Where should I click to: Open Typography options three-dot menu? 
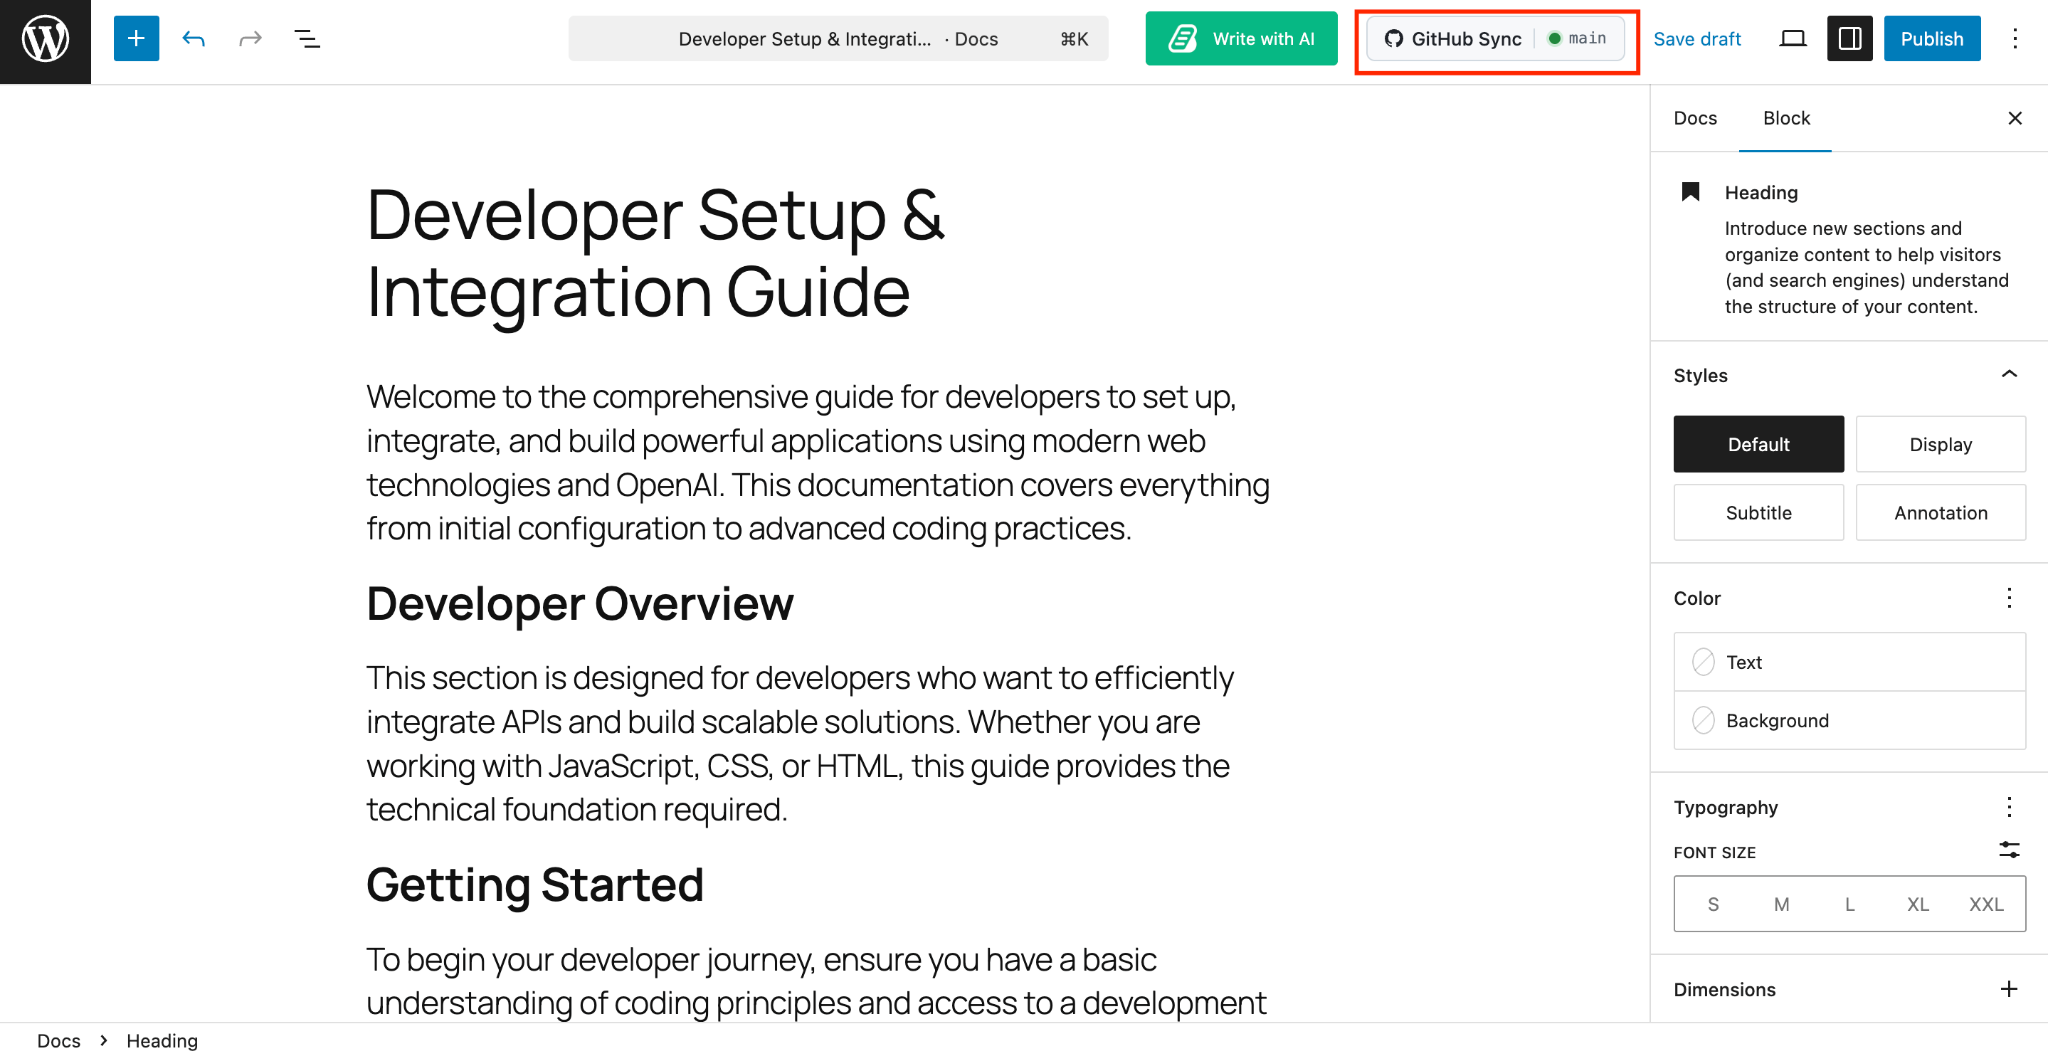click(x=2009, y=807)
